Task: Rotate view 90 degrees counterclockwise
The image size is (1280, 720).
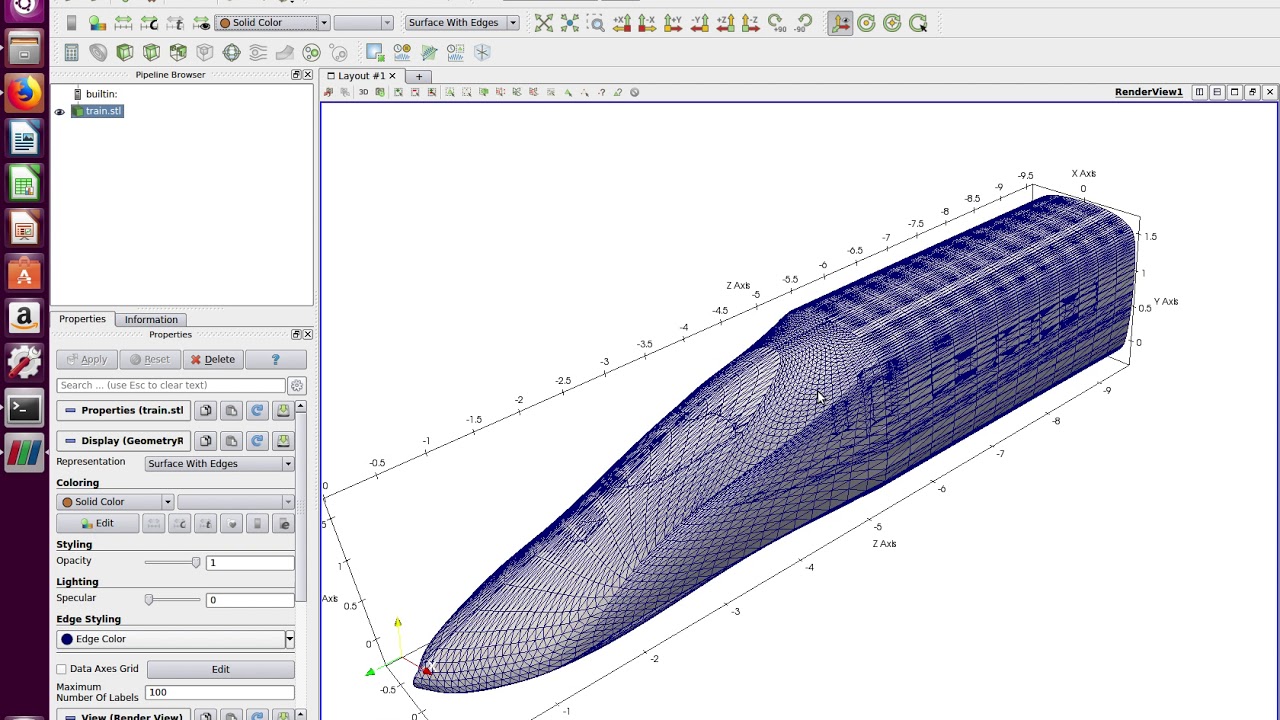Action: 803,22
